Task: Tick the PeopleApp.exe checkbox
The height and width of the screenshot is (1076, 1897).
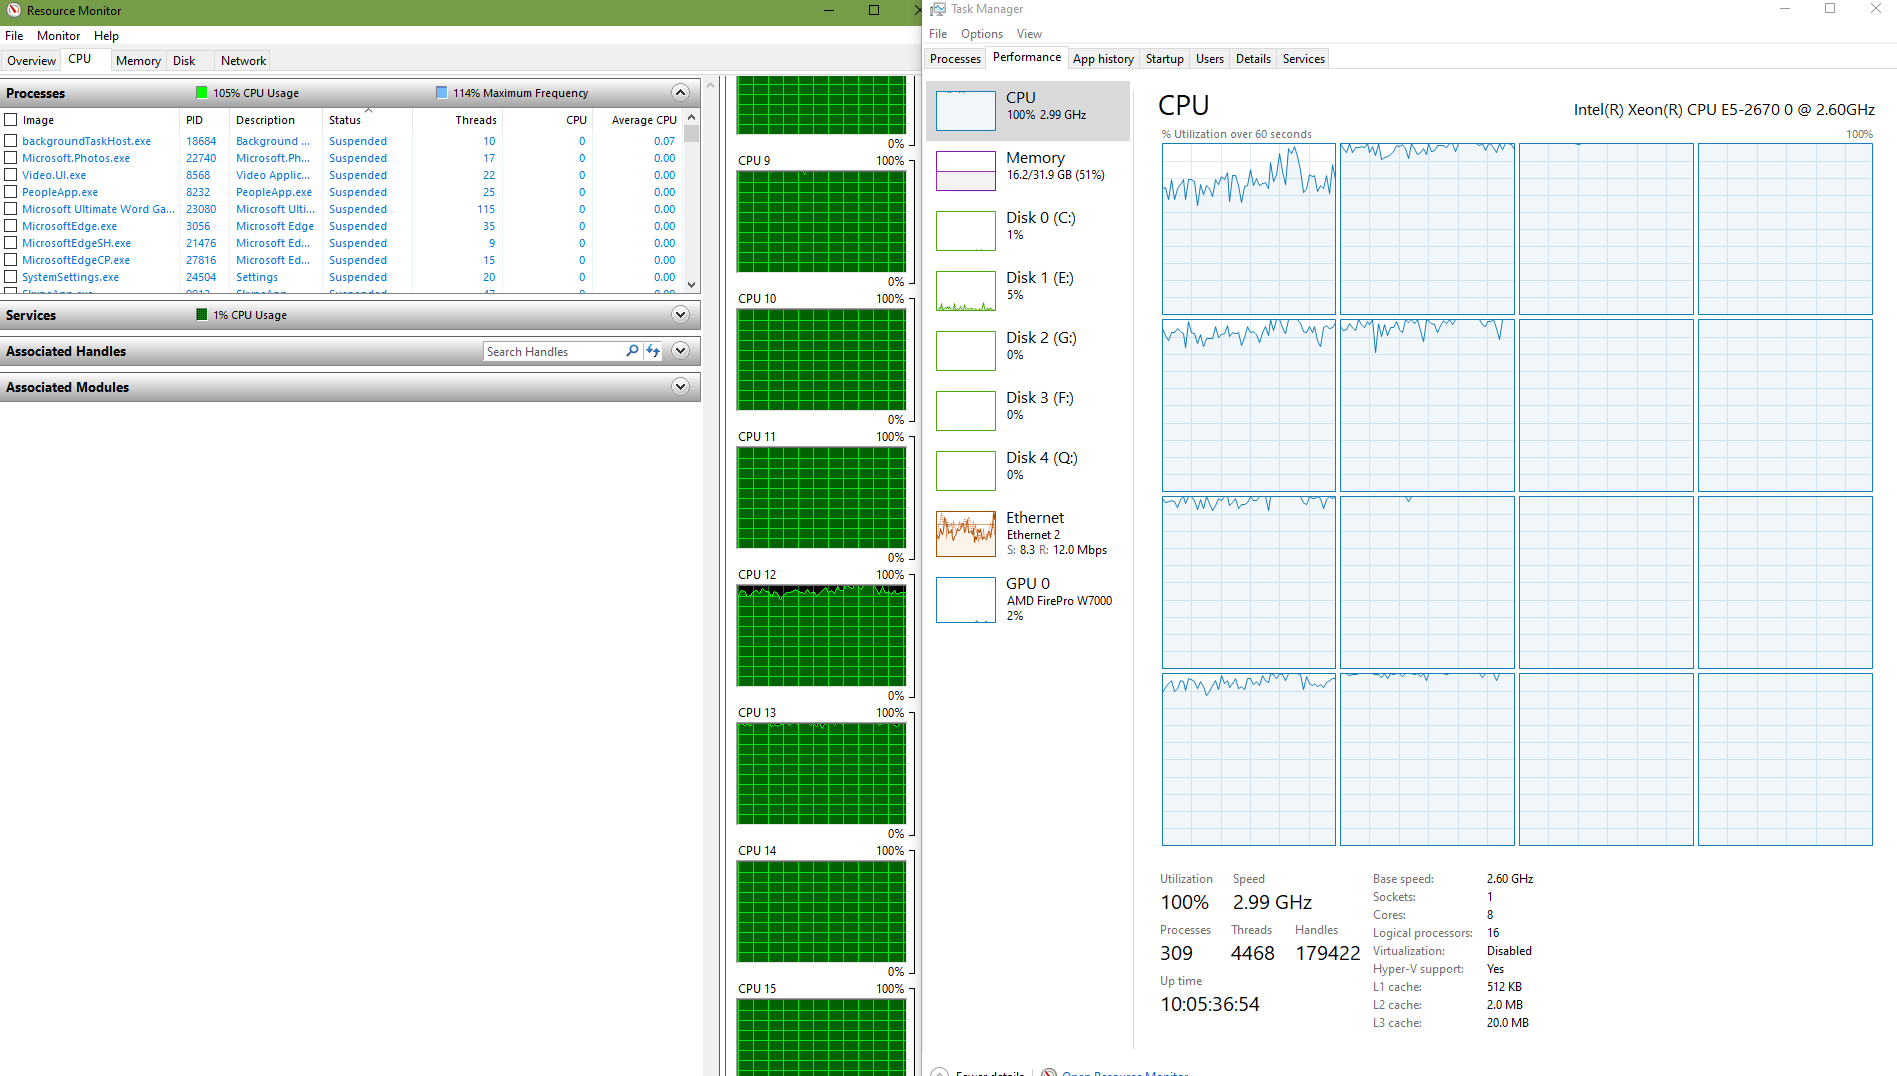Action: (11, 192)
